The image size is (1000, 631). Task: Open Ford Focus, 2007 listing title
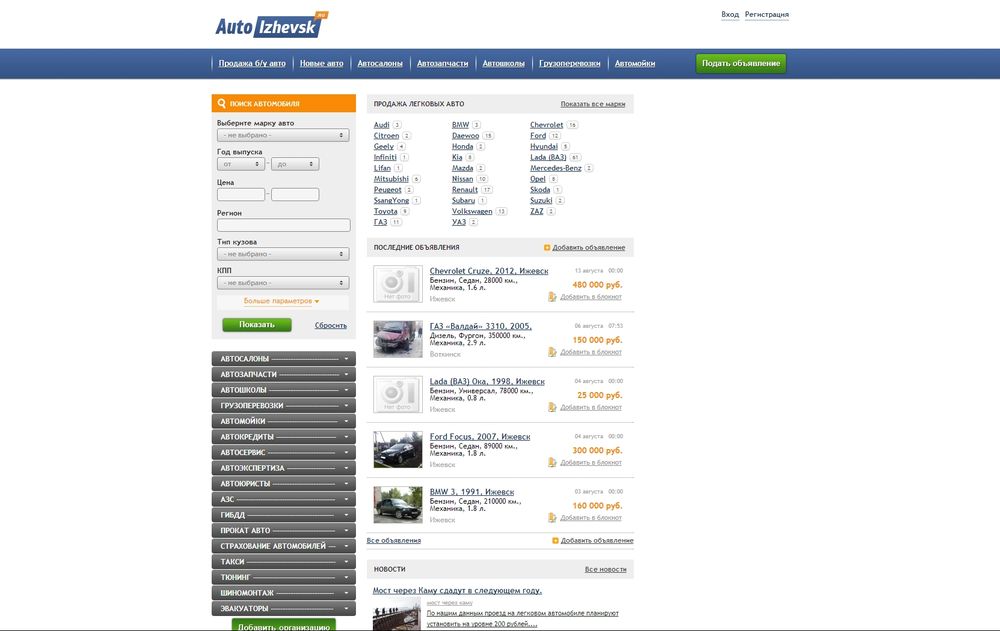[x=480, y=437]
